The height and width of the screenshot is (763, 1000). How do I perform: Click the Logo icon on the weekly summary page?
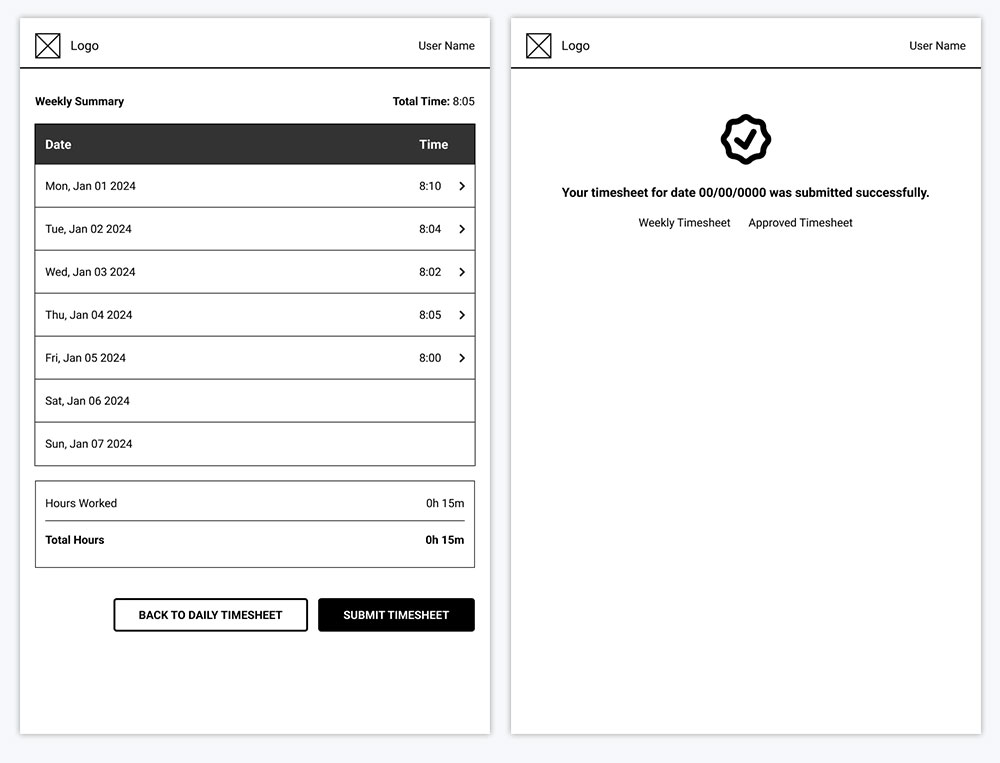tap(47, 45)
